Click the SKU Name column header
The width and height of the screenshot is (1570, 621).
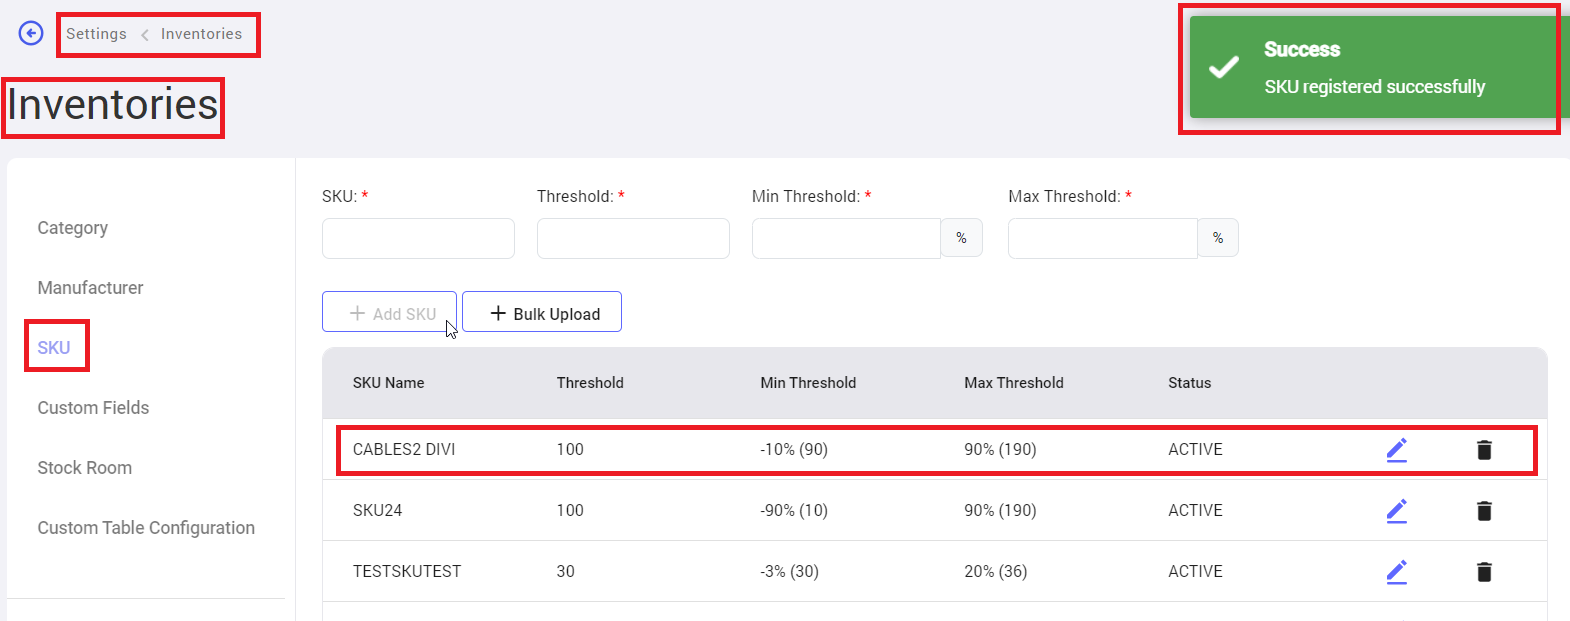click(x=388, y=383)
